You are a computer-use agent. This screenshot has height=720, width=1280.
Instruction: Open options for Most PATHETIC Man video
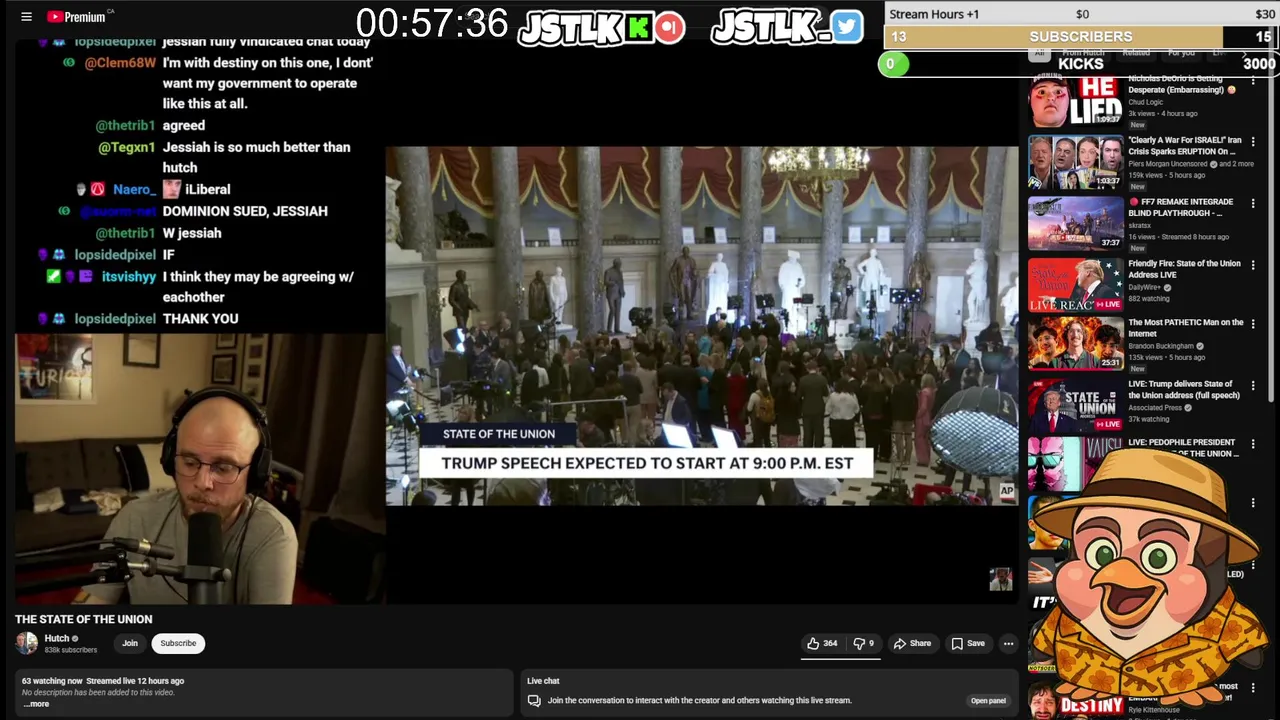[x=1253, y=324]
